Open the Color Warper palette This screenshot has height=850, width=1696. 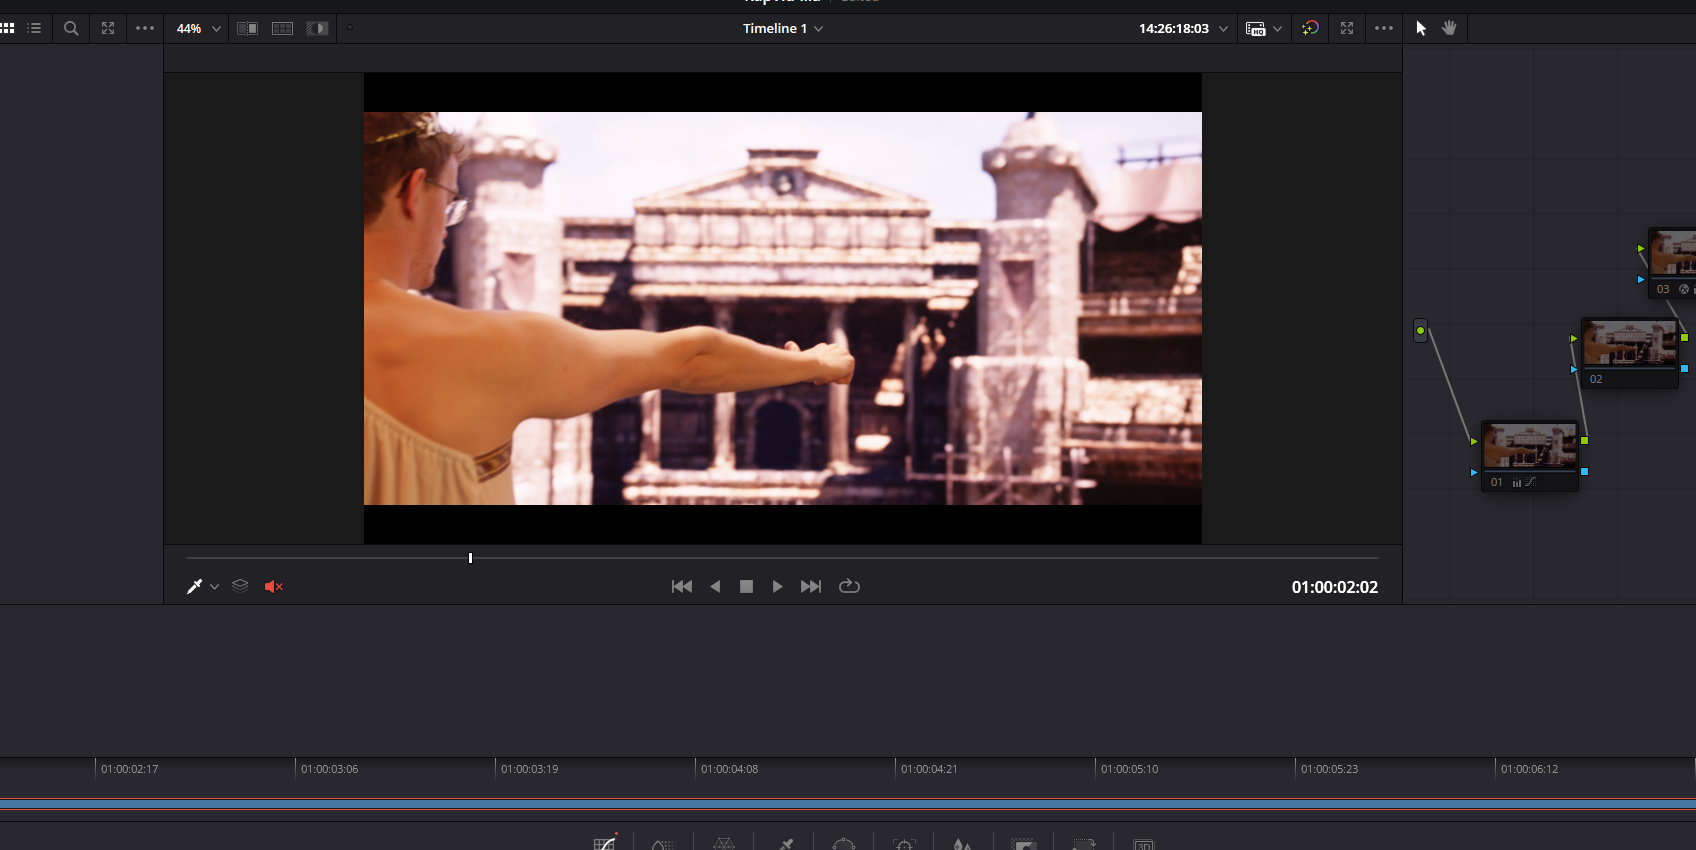click(x=724, y=844)
